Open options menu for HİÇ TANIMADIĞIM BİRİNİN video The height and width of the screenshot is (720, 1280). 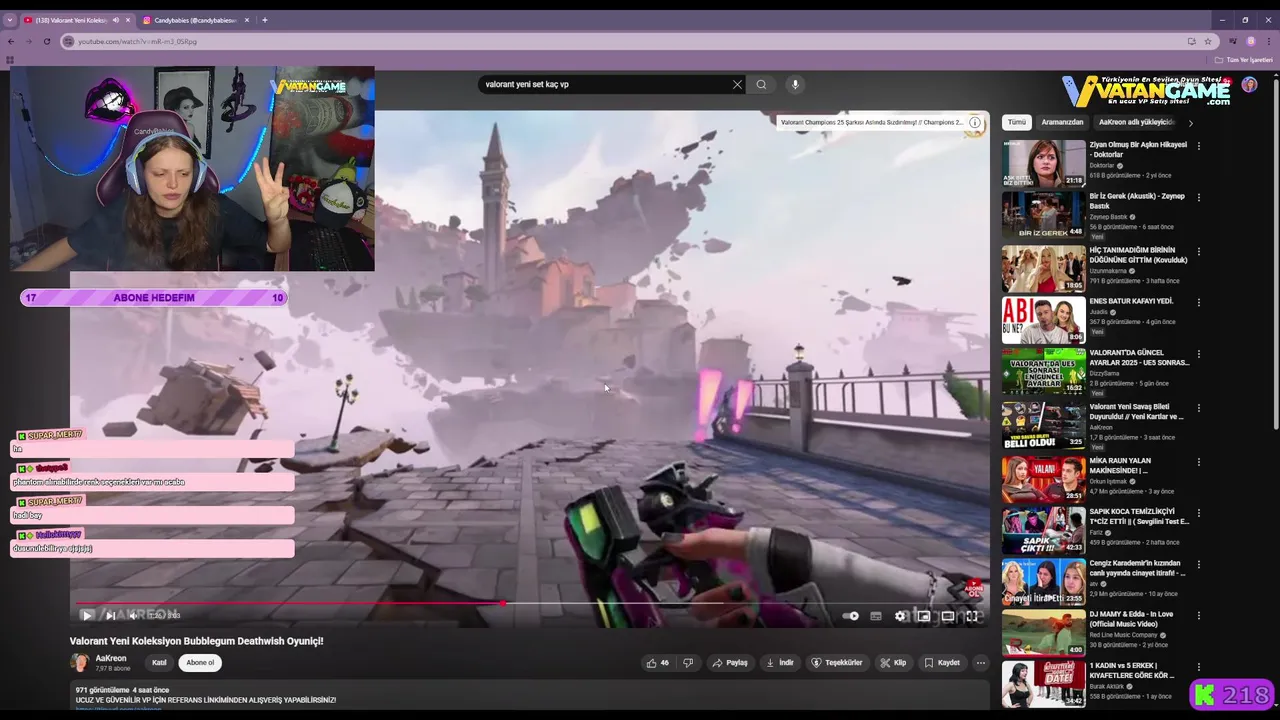click(x=1198, y=251)
